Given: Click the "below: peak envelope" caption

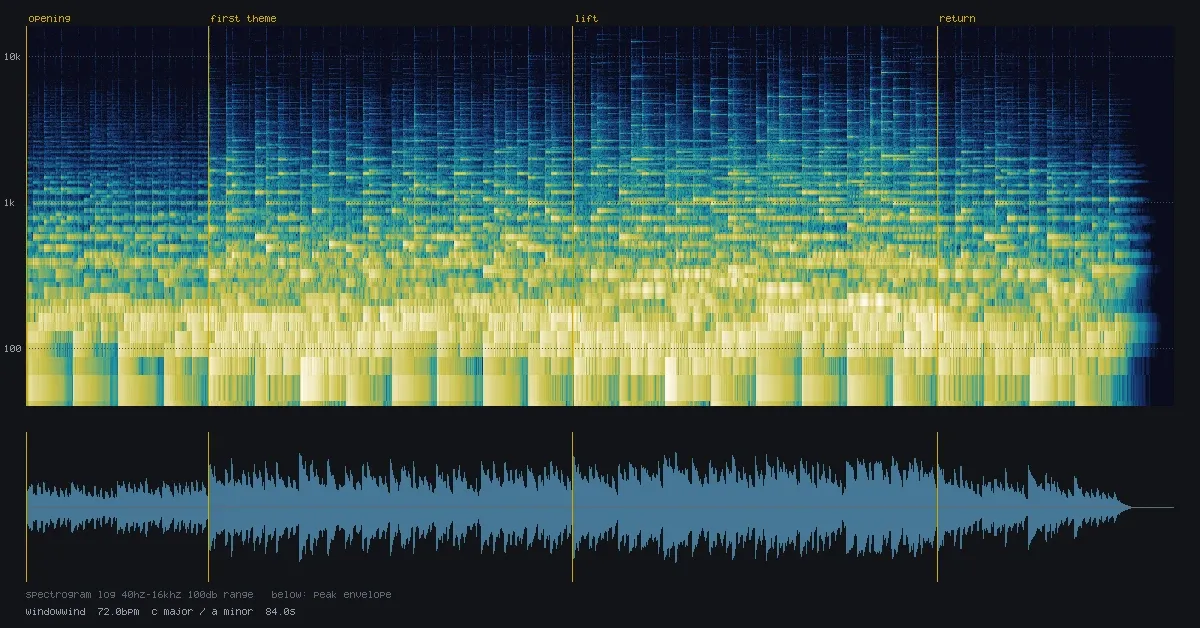Looking at the screenshot, I should click(331, 595).
